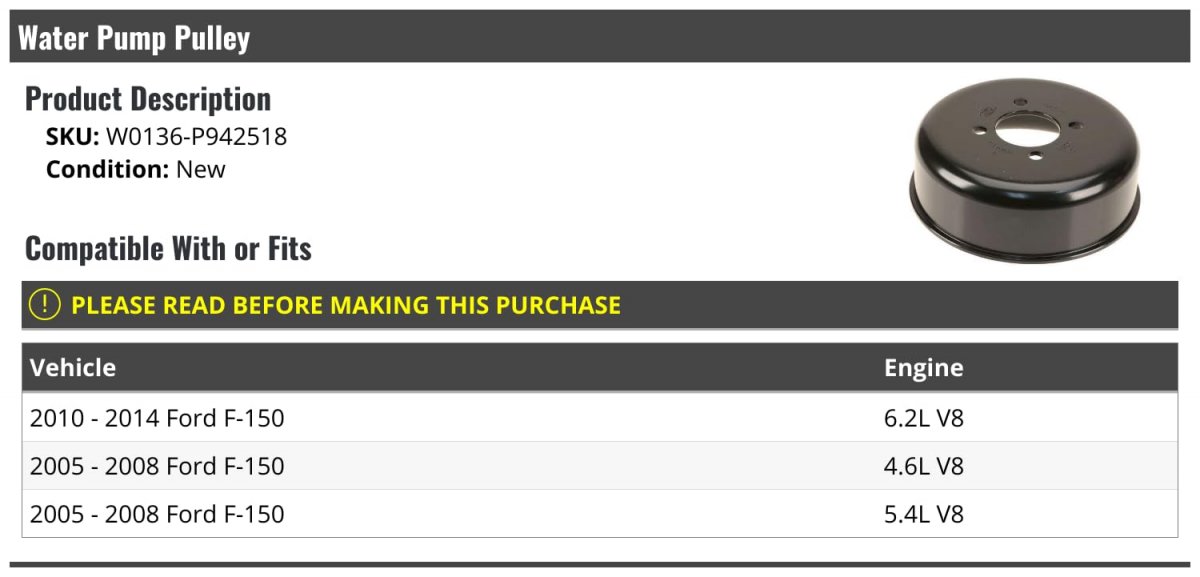Screen dimensions: 1200x577
Task: Select the vehicle cell in the 4.6L V8 row
Action: pos(157,466)
